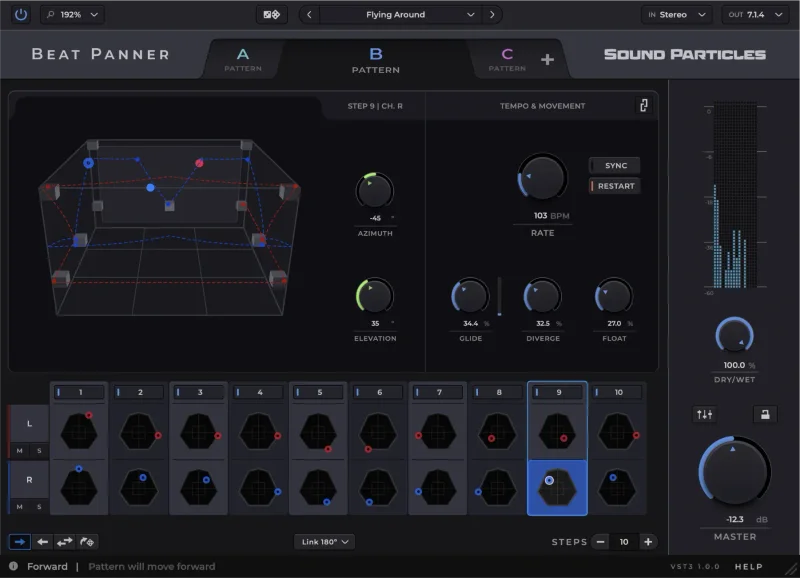Click the Float knob
Viewport: 800px width, 578px height.
click(614, 295)
